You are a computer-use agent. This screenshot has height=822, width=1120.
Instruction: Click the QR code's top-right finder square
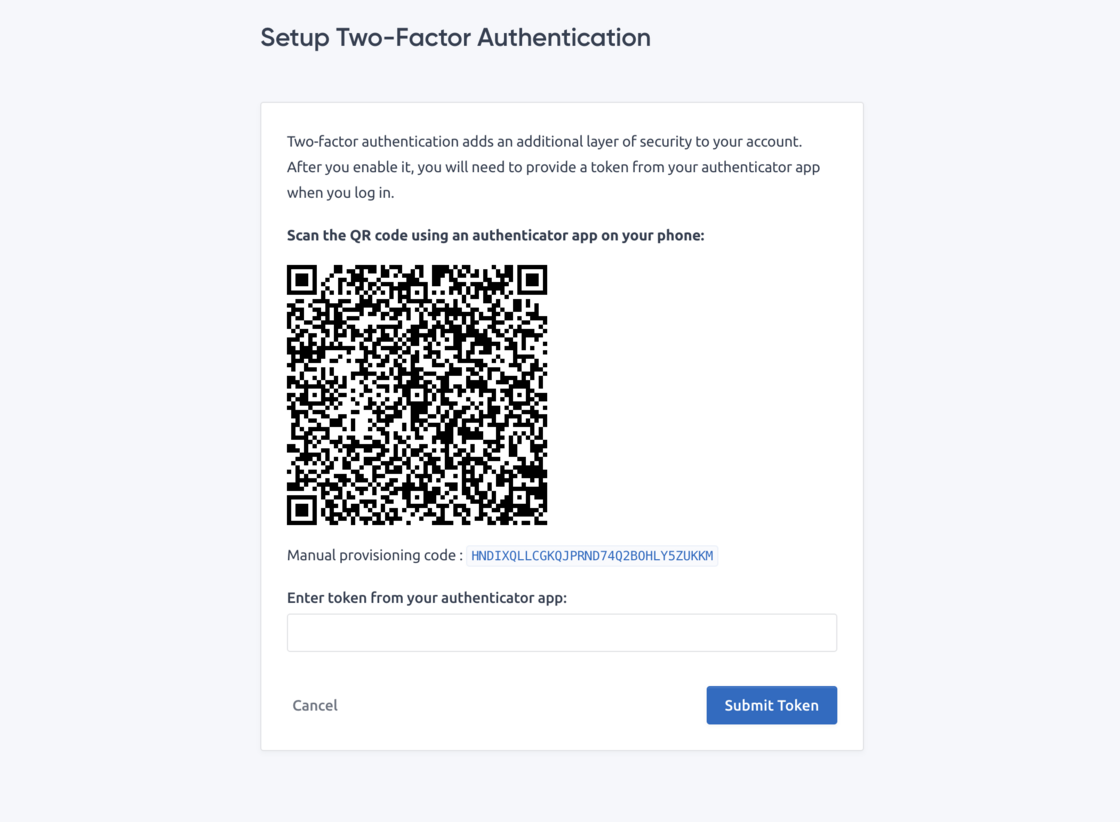[x=532, y=280]
